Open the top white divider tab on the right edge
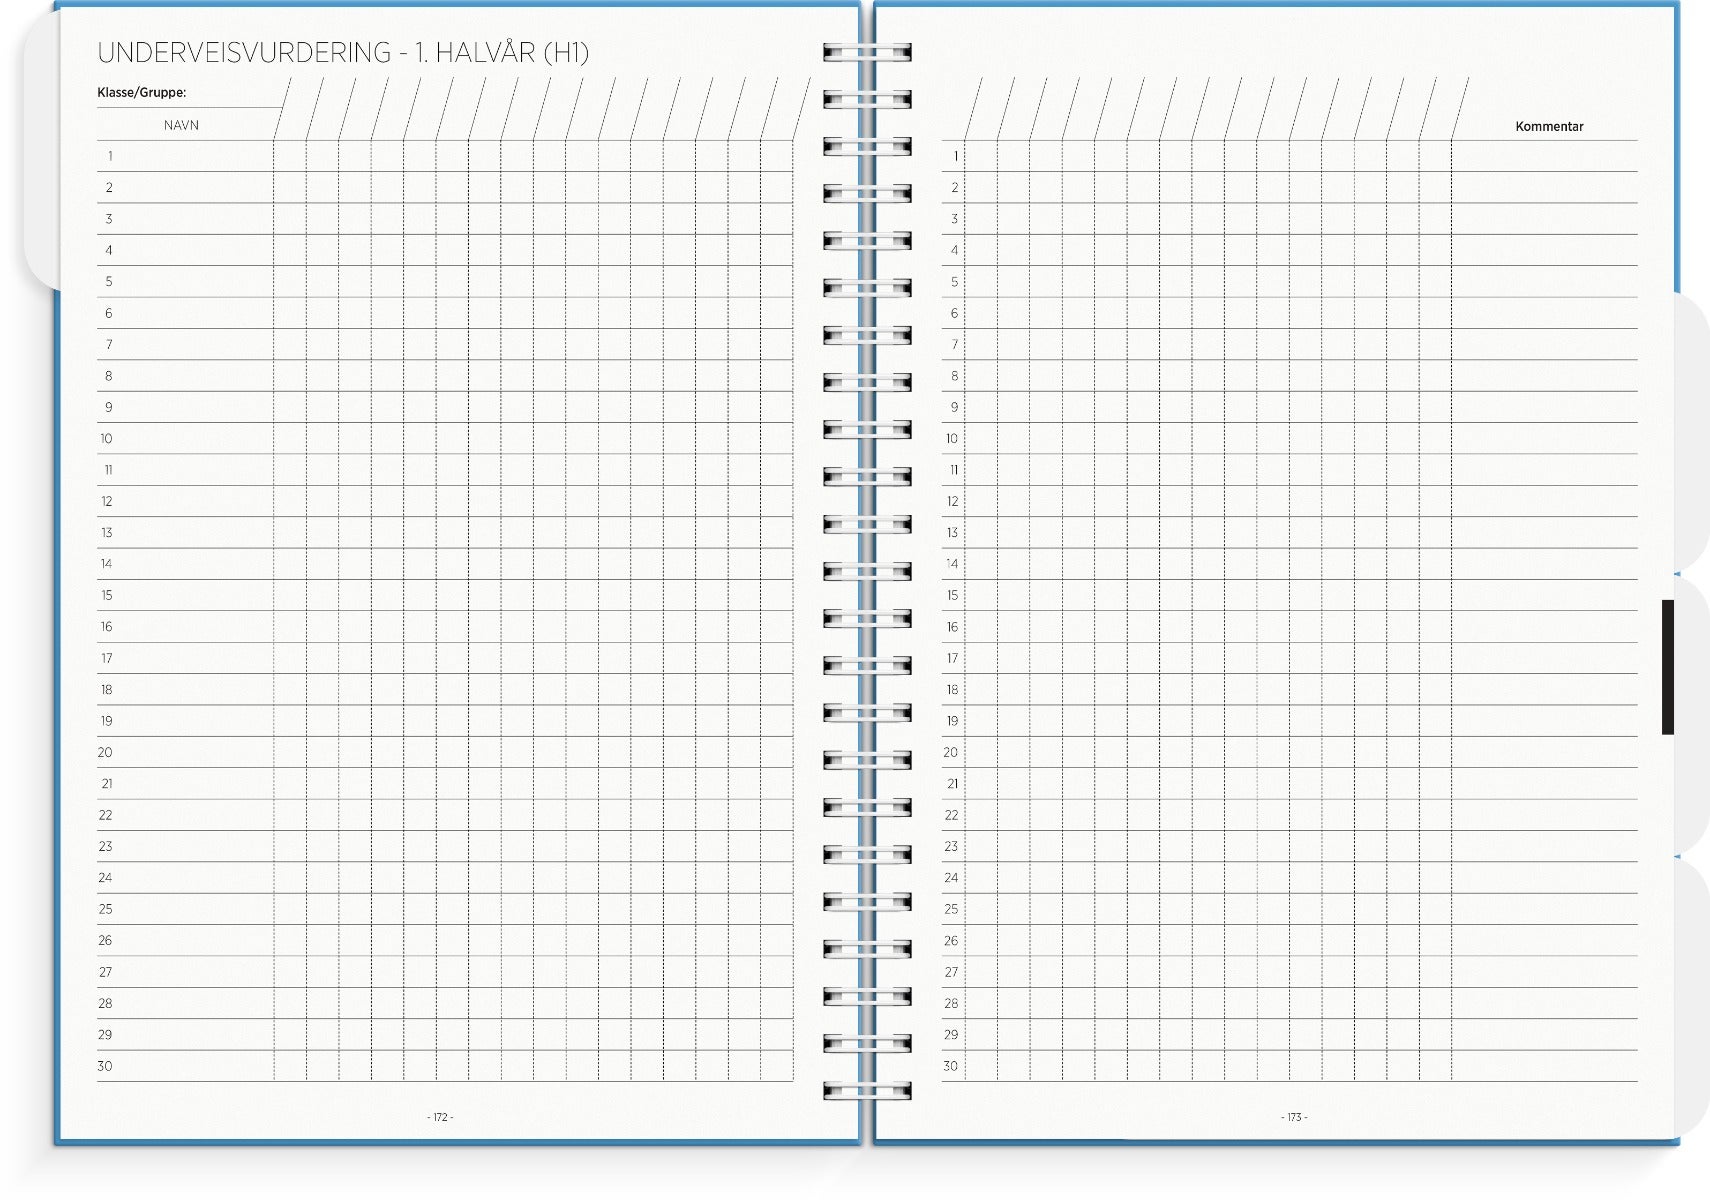Screen dimensions: 1710x1200 [1691, 430]
